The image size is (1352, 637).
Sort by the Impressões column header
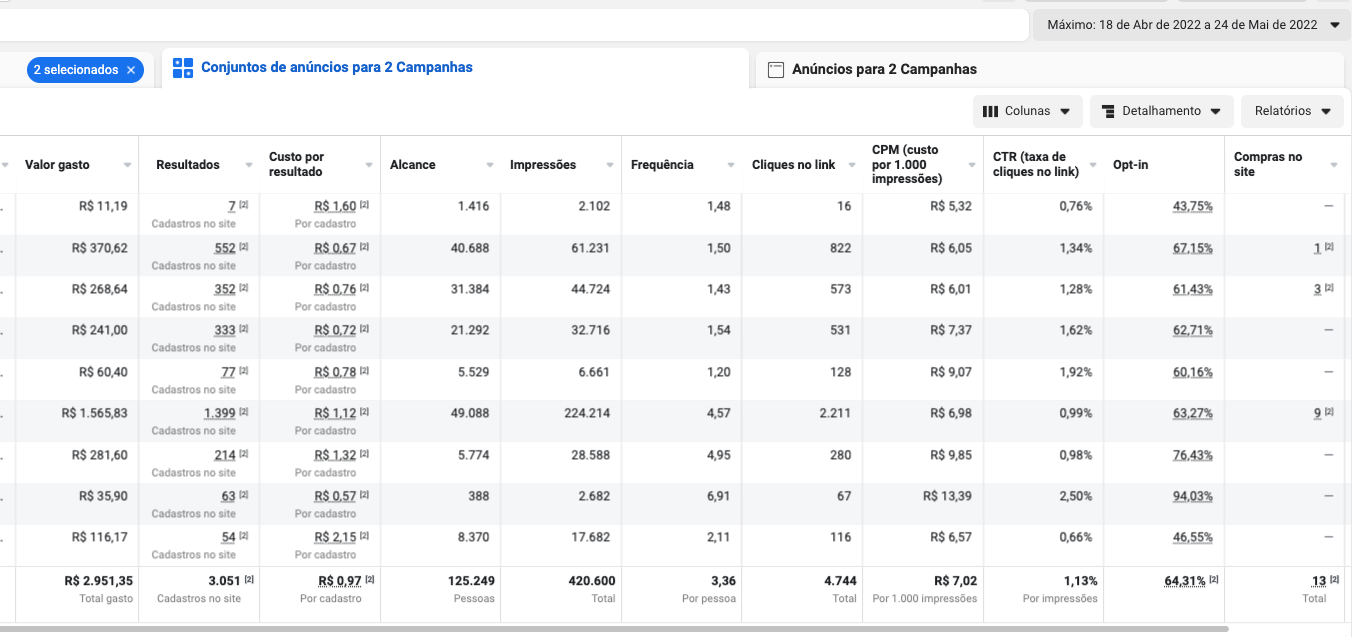(543, 165)
